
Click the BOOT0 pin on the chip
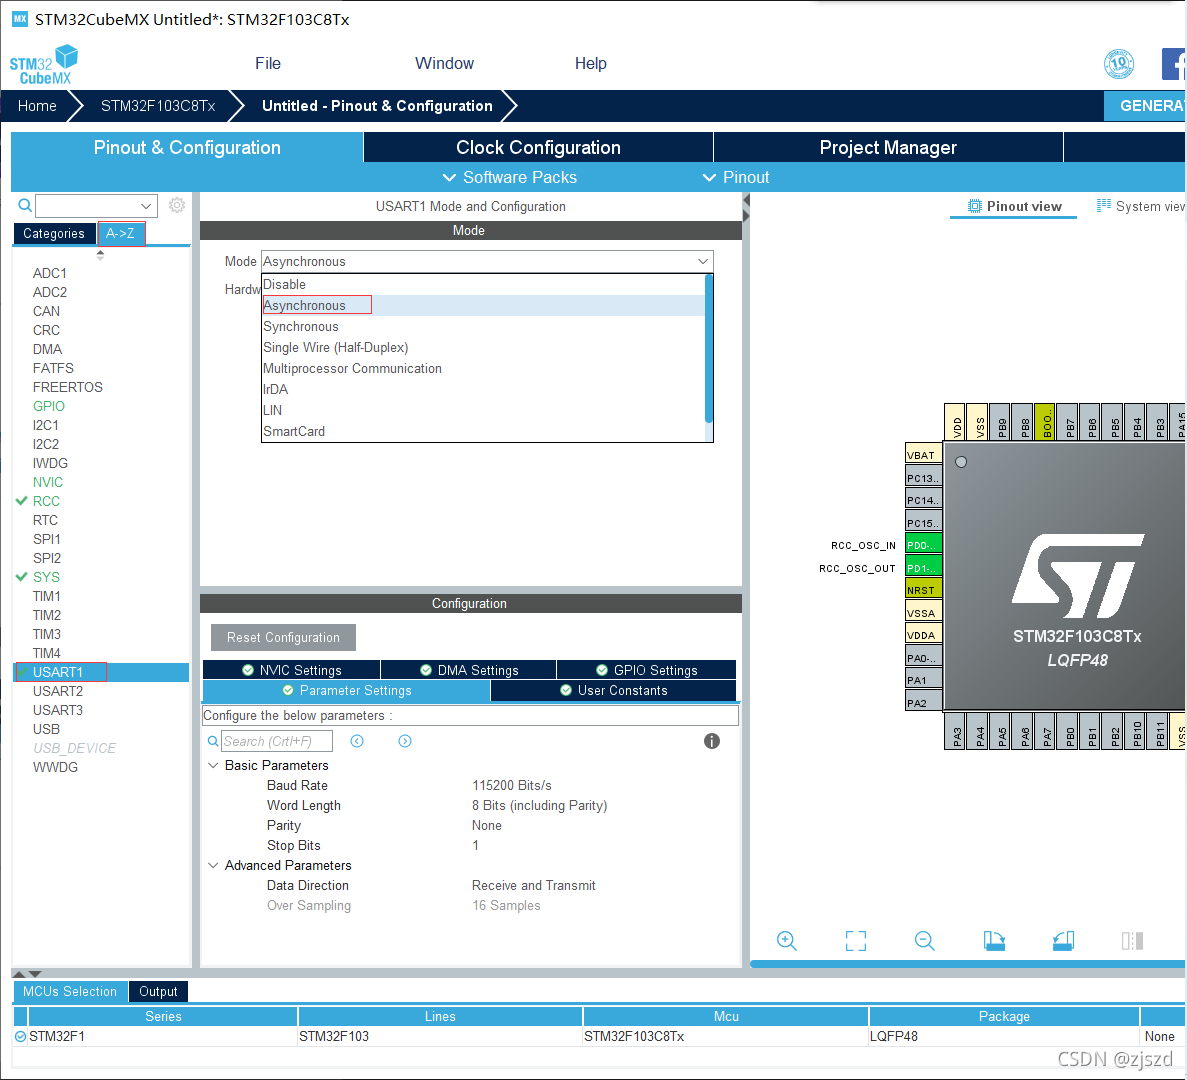(x=1045, y=422)
